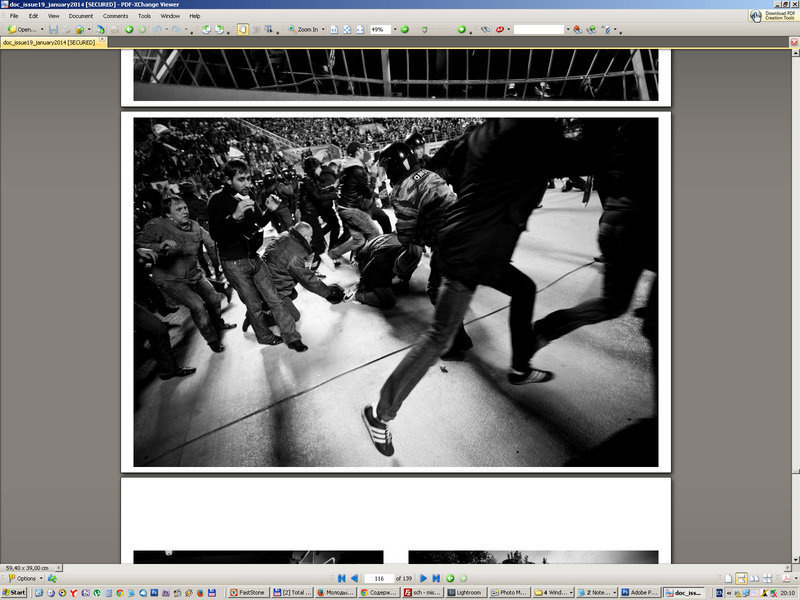Switch to the doc_issue19_january2014 document tab

[48, 45]
